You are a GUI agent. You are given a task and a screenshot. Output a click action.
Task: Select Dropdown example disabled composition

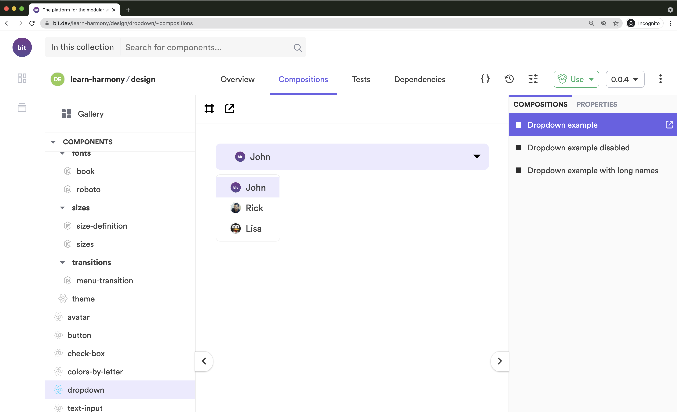point(577,148)
